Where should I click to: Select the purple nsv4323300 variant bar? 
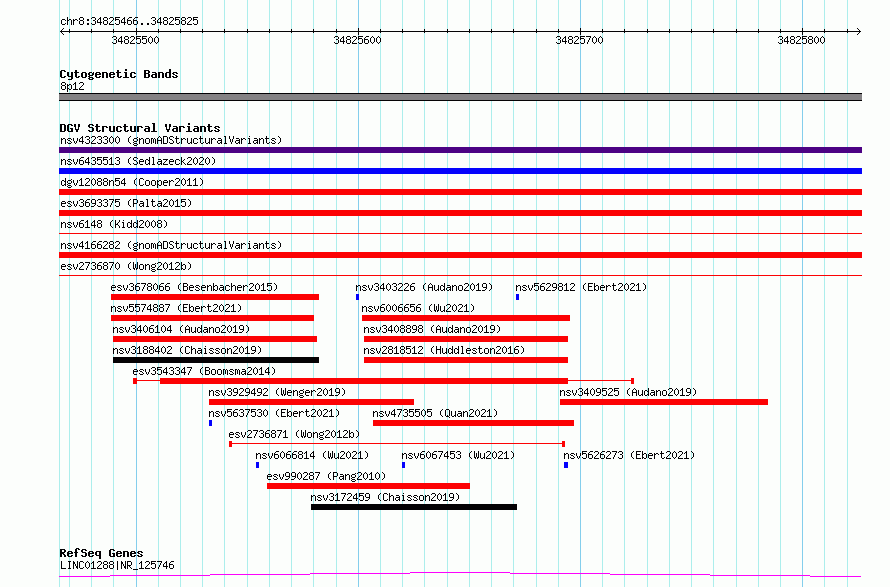point(460,150)
